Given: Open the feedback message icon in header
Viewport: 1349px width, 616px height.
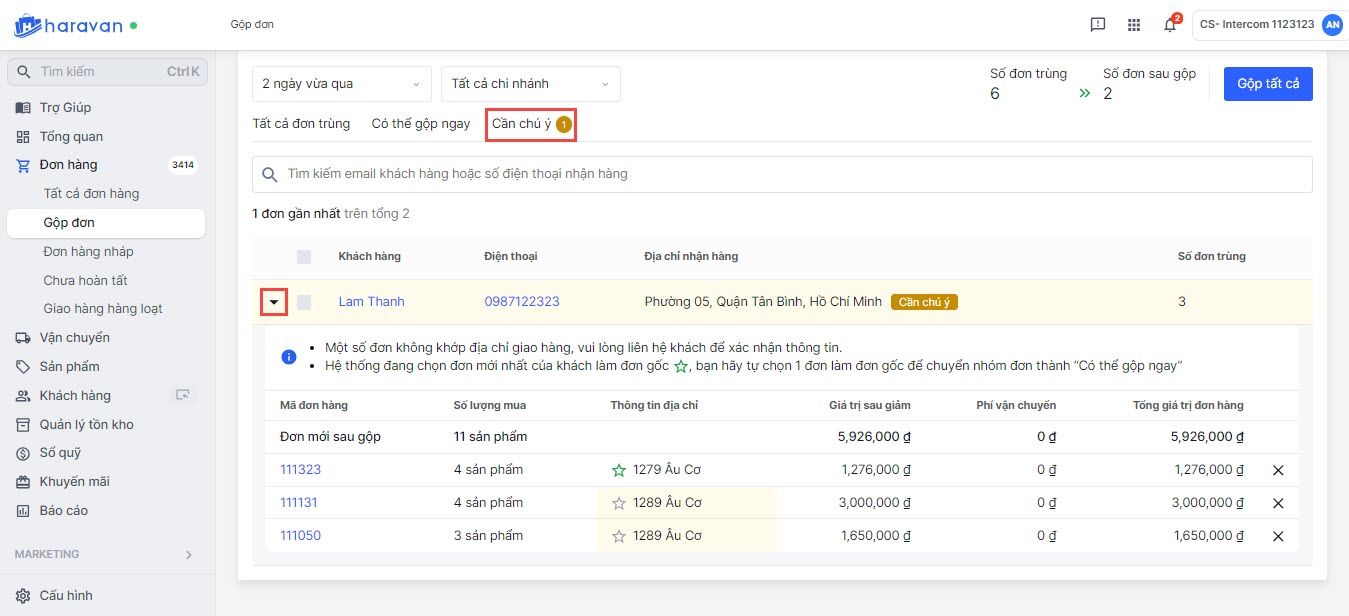Looking at the screenshot, I should click(1098, 25).
